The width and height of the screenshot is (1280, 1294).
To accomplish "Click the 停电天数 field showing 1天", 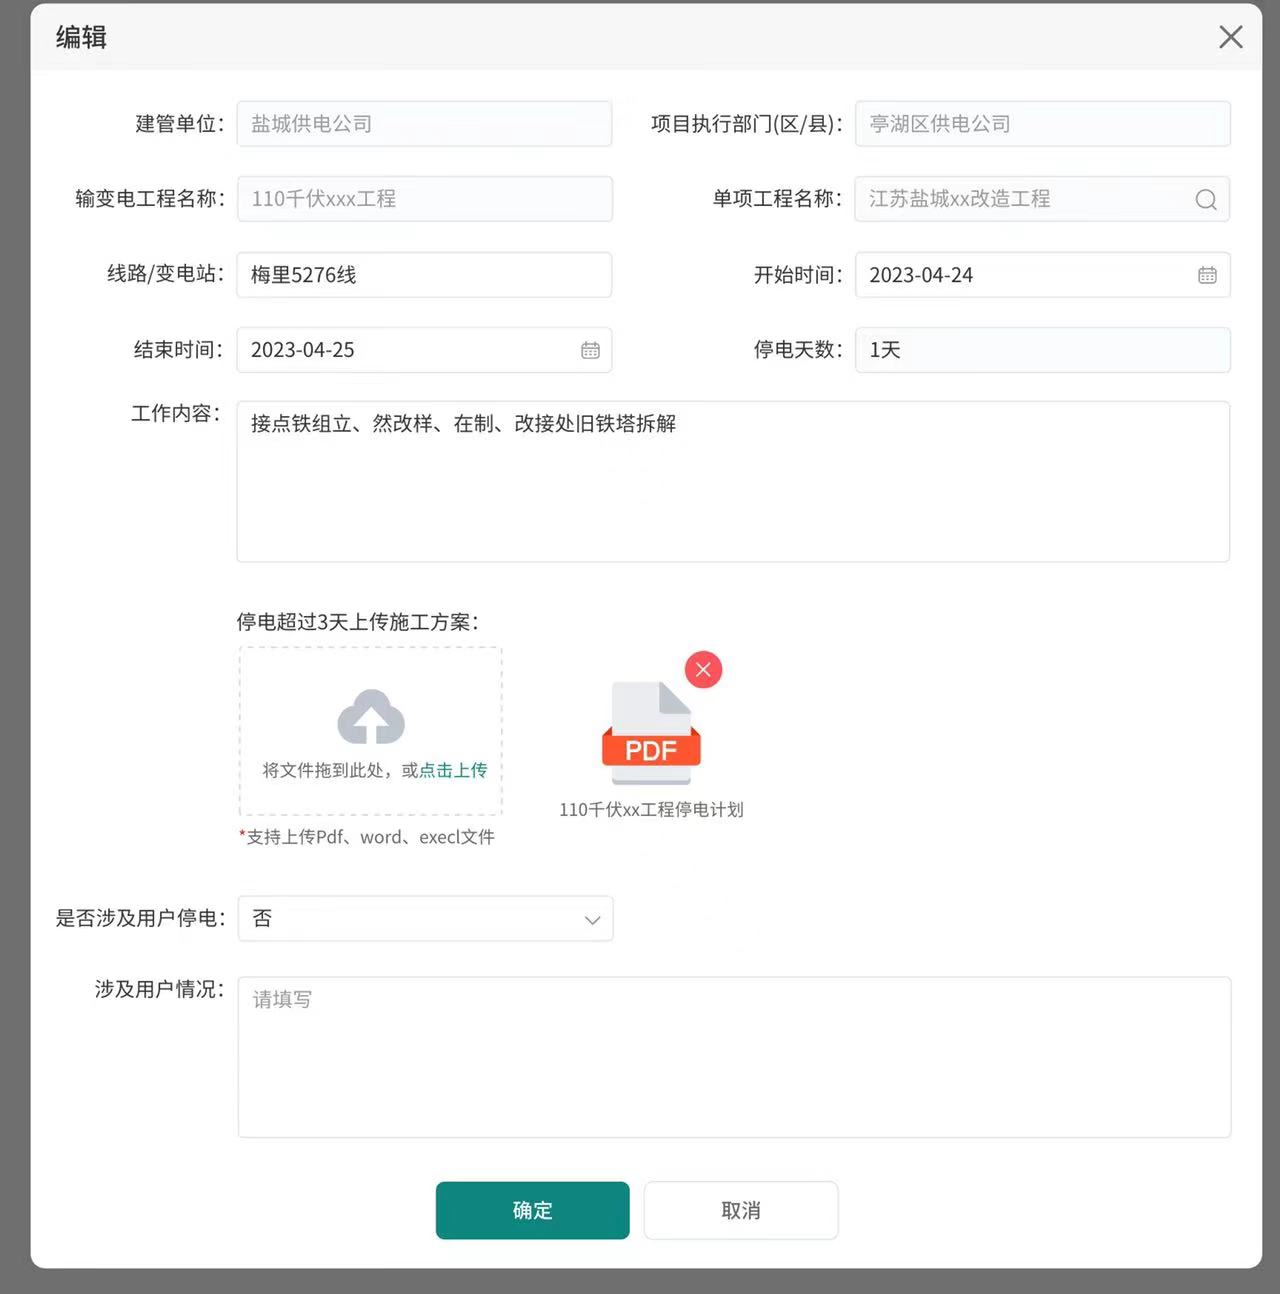I will point(1042,350).
